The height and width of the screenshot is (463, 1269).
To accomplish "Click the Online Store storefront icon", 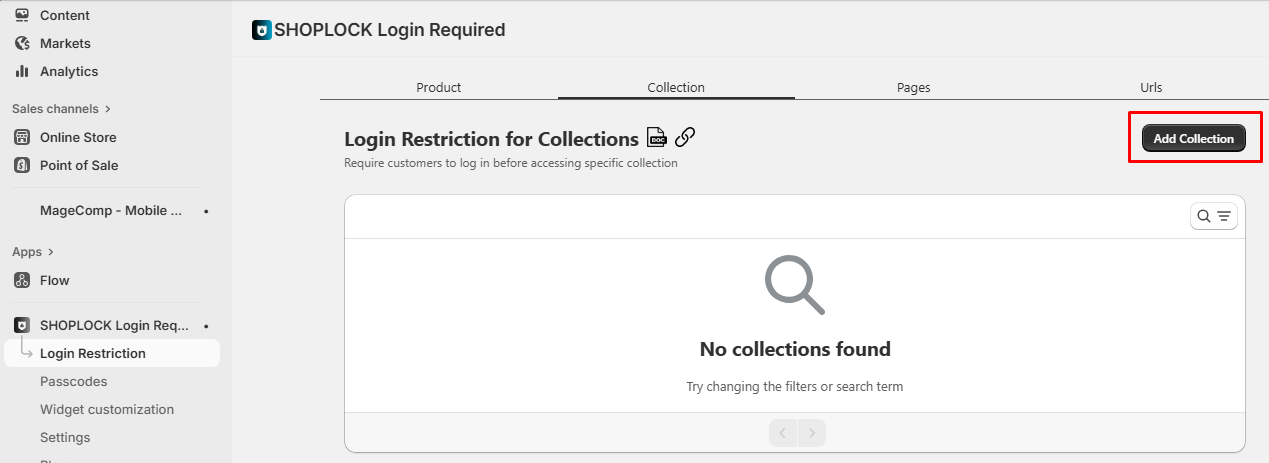I will 22,137.
